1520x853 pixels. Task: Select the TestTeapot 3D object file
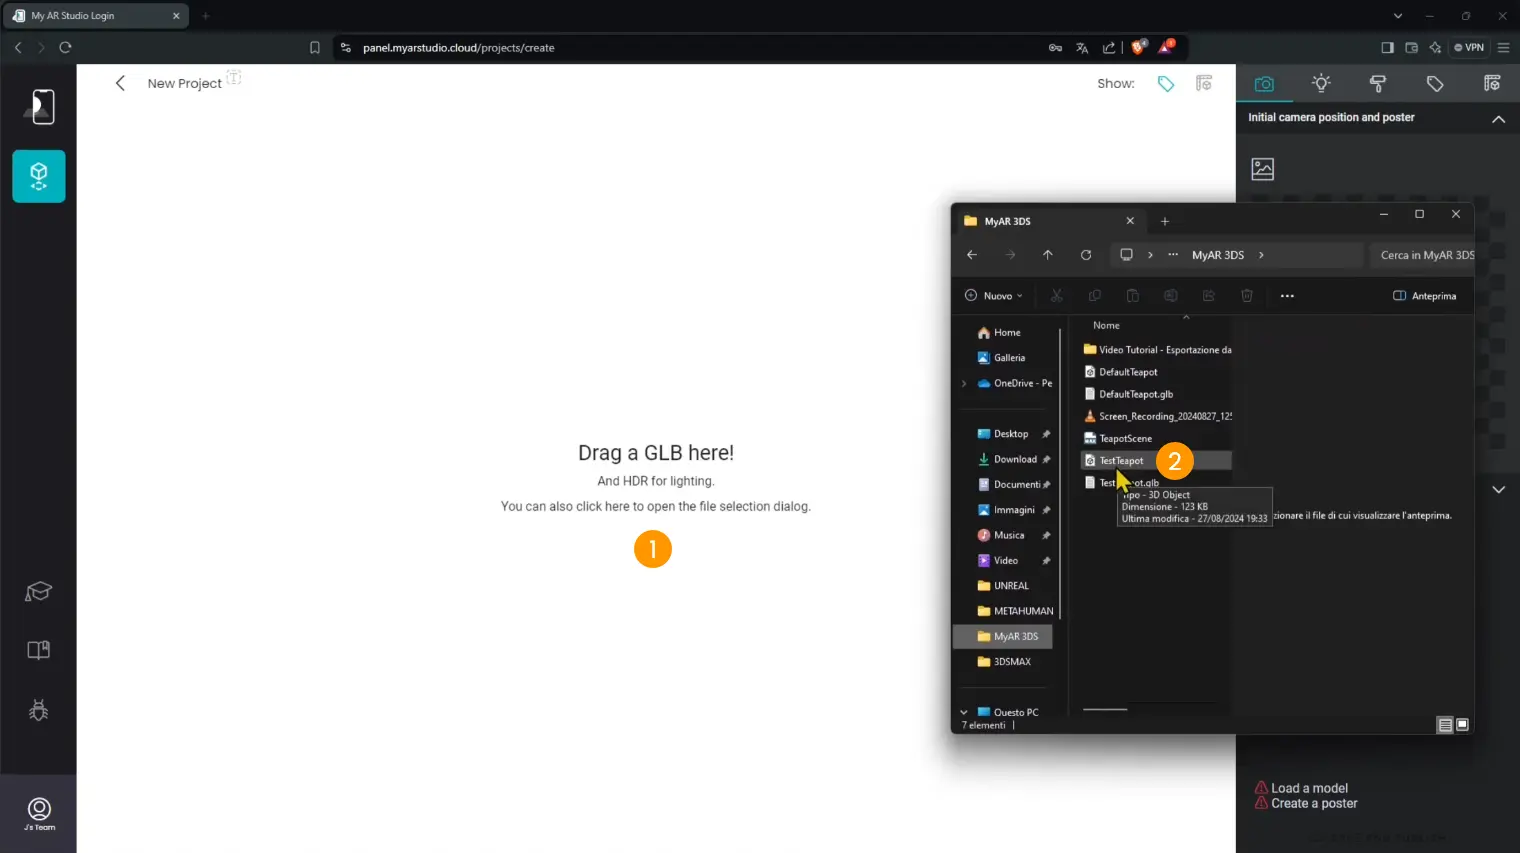pyautogui.click(x=1157, y=460)
